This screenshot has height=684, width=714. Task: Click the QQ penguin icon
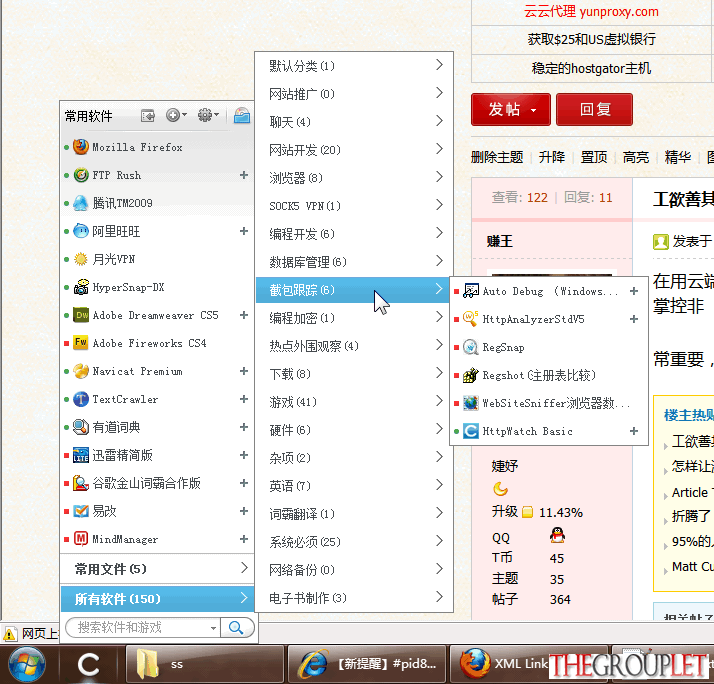pyautogui.click(x=557, y=535)
